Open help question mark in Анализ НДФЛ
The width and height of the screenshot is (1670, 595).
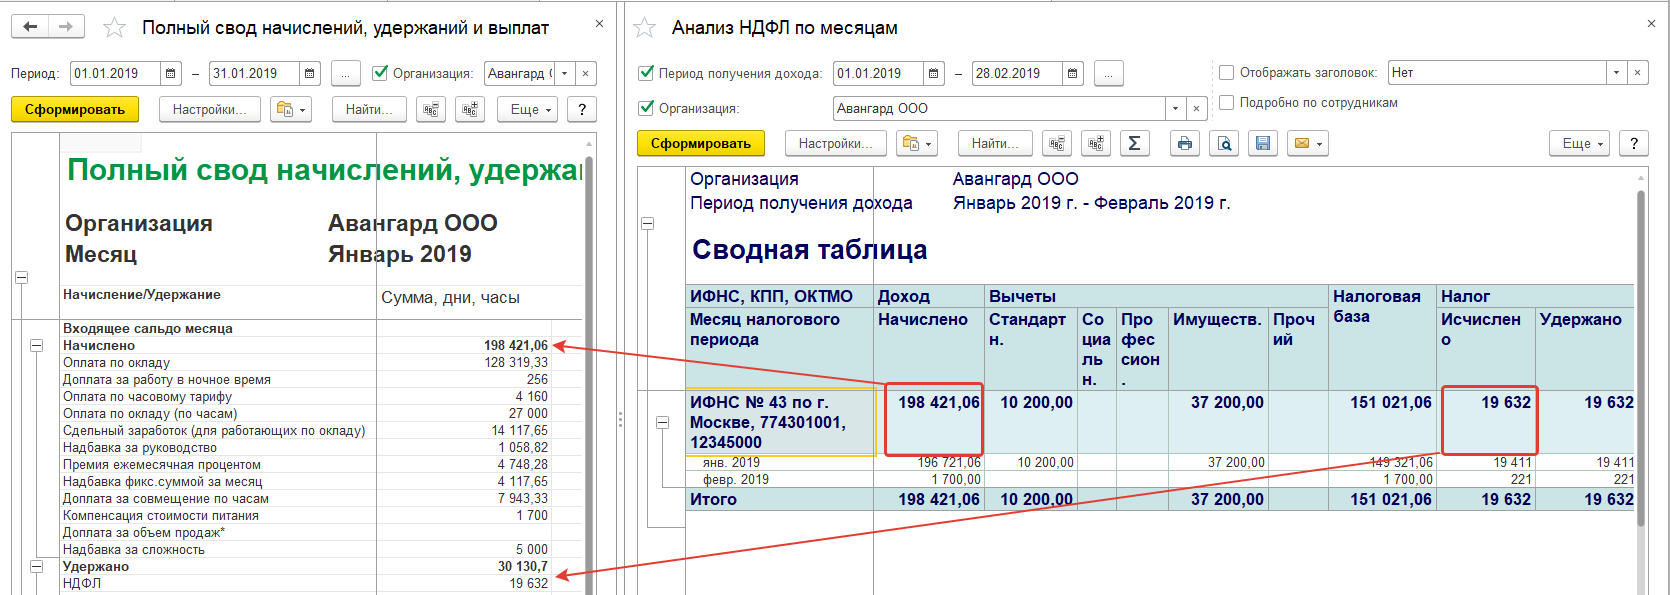point(1634,143)
